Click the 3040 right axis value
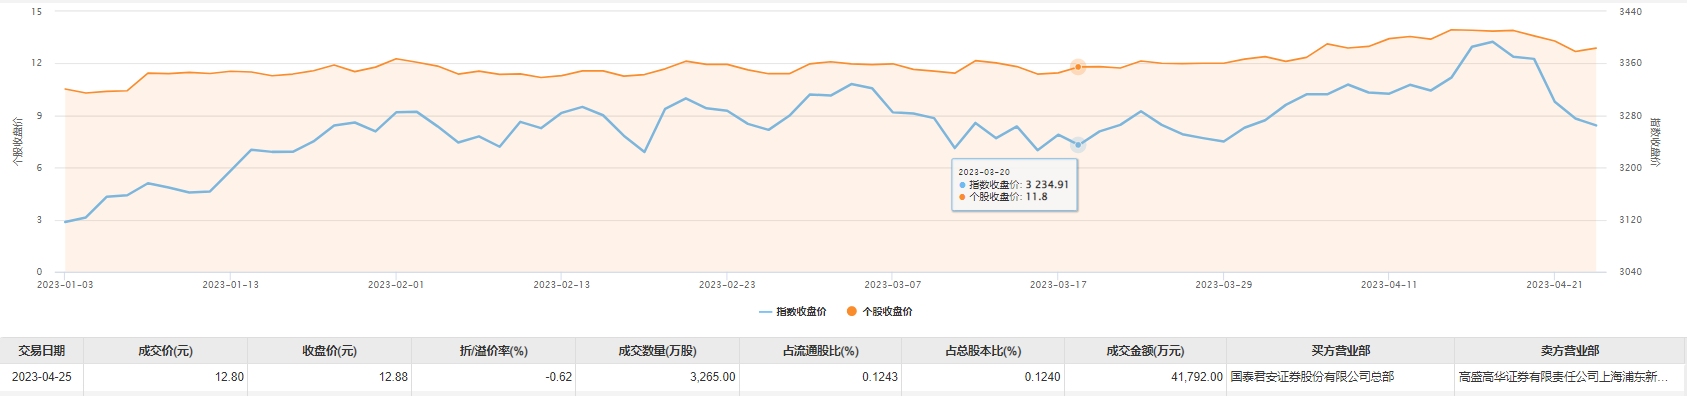 click(1630, 272)
